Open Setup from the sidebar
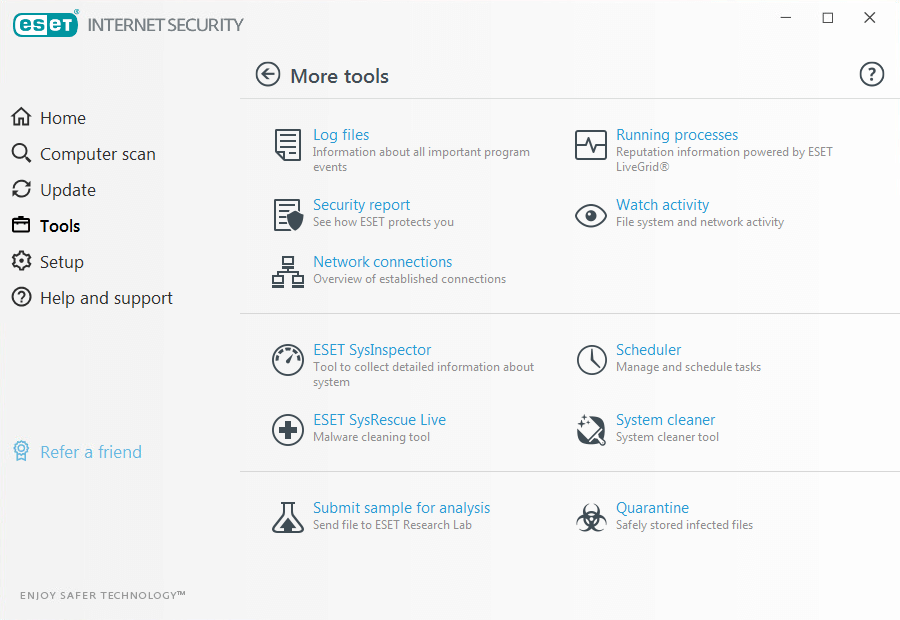The image size is (900, 620). coord(61,262)
